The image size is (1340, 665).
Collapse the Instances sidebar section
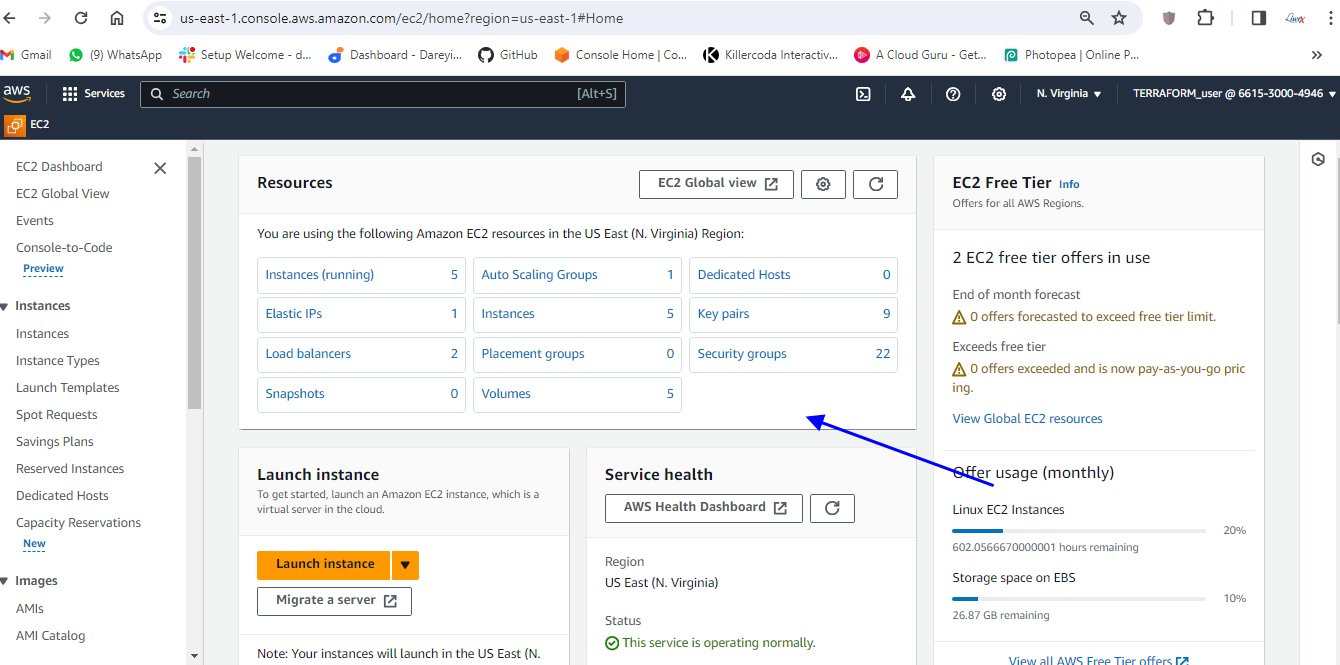click(5, 306)
